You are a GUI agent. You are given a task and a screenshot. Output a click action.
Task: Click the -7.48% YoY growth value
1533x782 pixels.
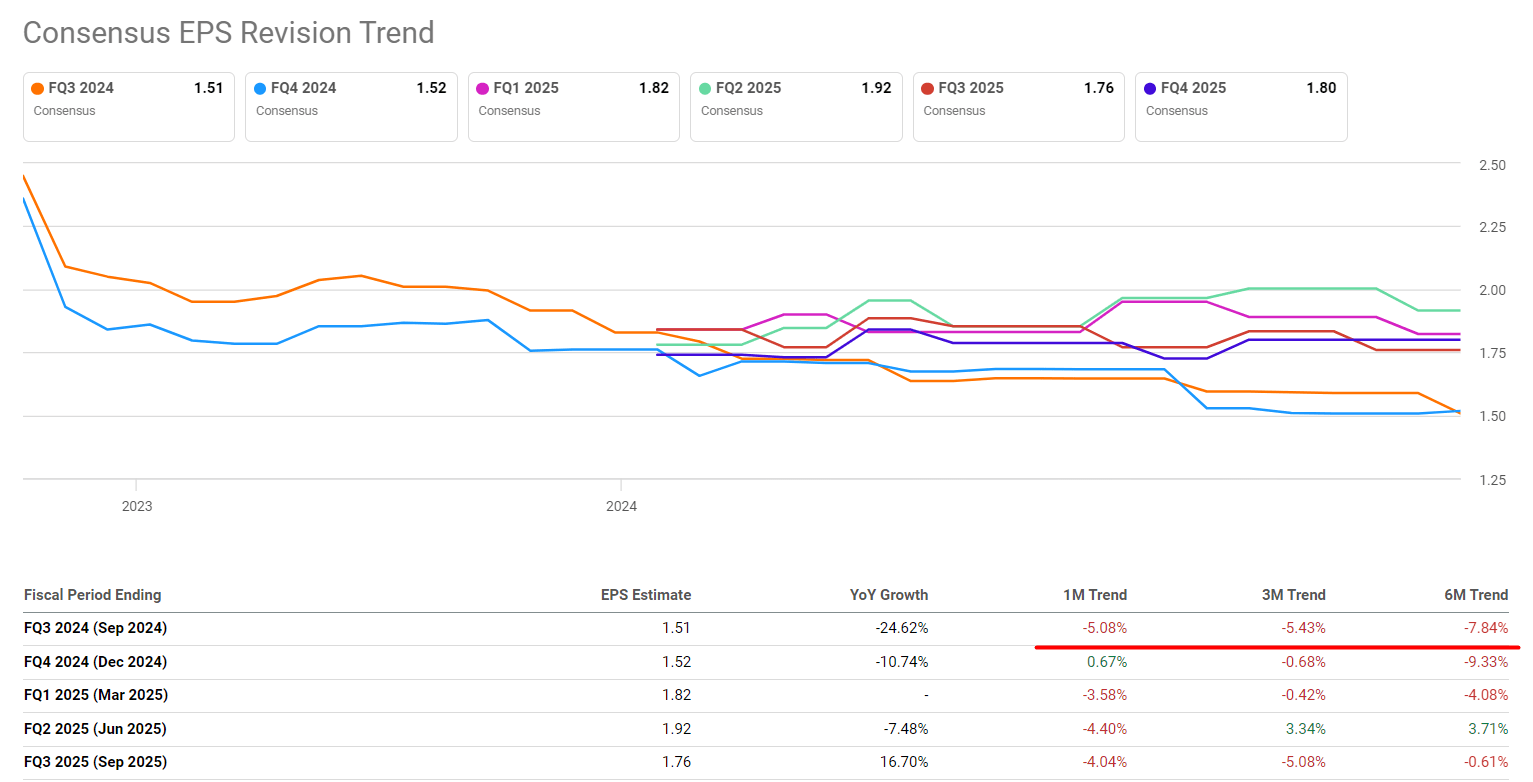pos(905,729)
